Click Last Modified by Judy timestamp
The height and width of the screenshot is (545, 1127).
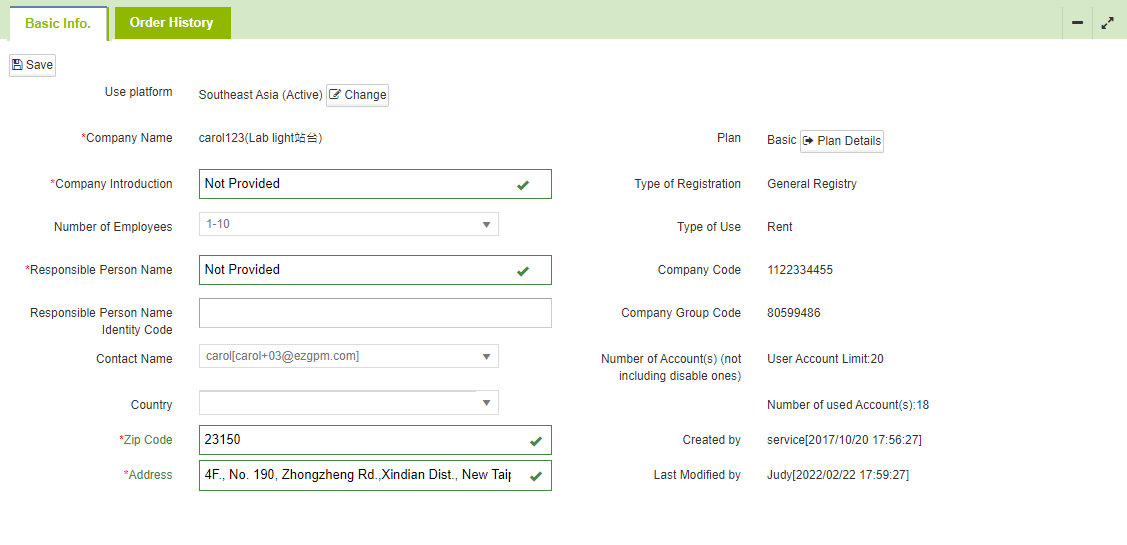click(x=838, y=475)
